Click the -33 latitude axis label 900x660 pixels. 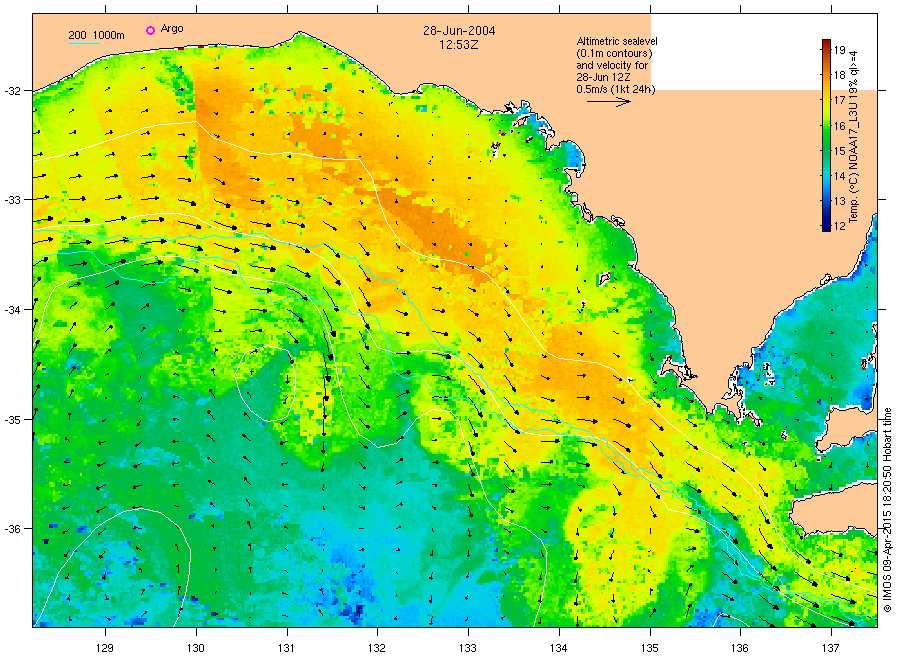pyautogui.click(x=13, y=200)
